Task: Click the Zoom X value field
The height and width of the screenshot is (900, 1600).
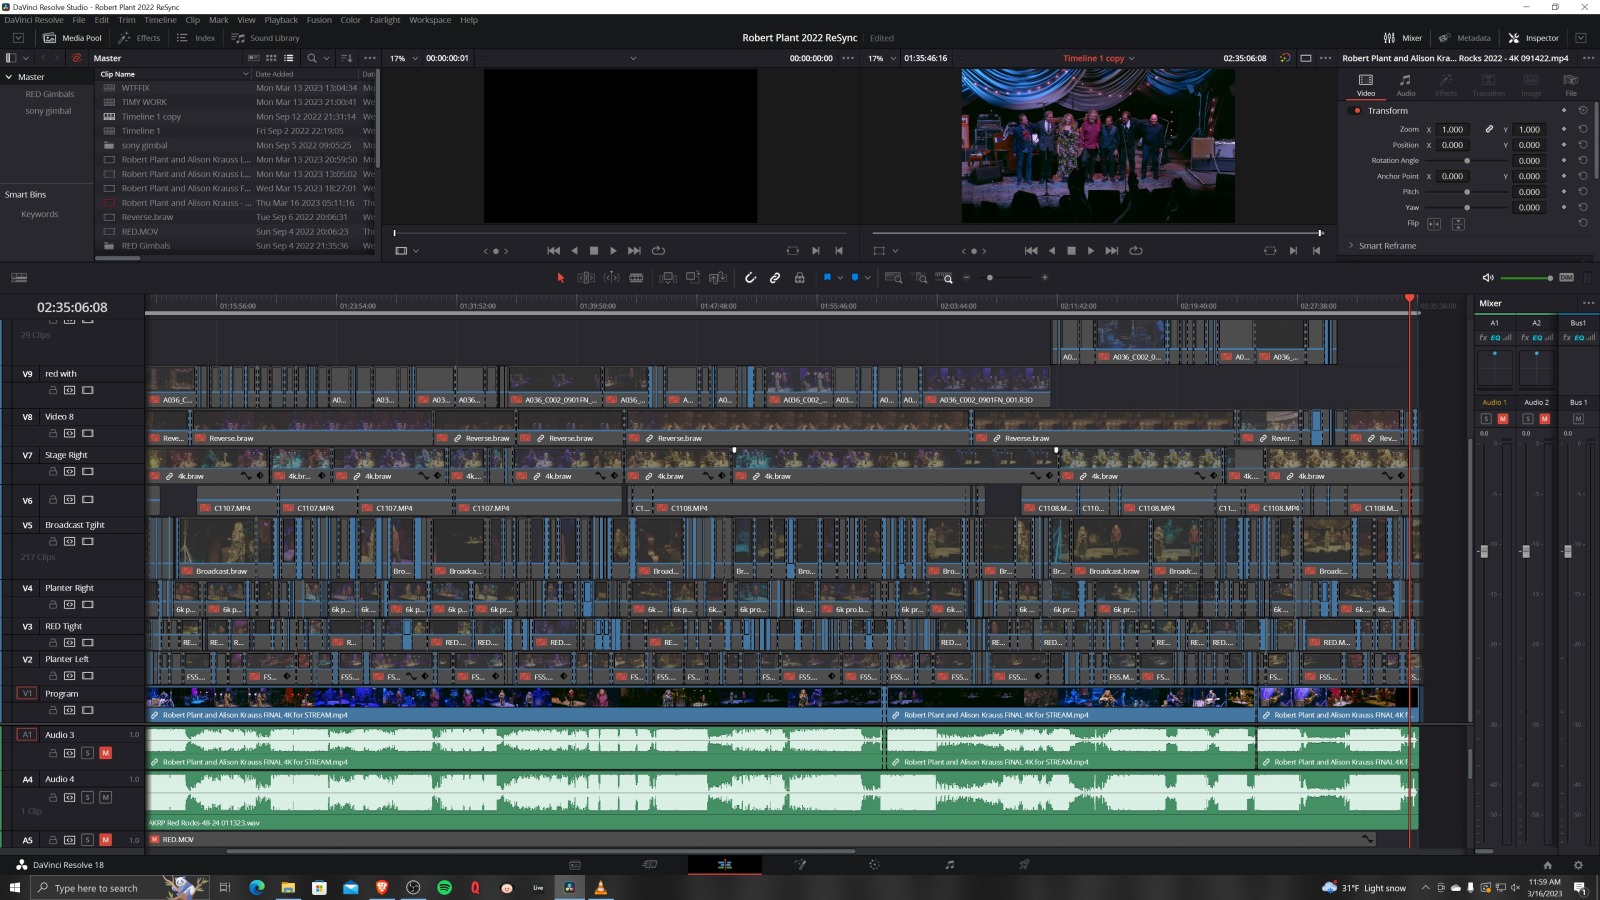Action: pyautogui.click(x=1452, y=129)
